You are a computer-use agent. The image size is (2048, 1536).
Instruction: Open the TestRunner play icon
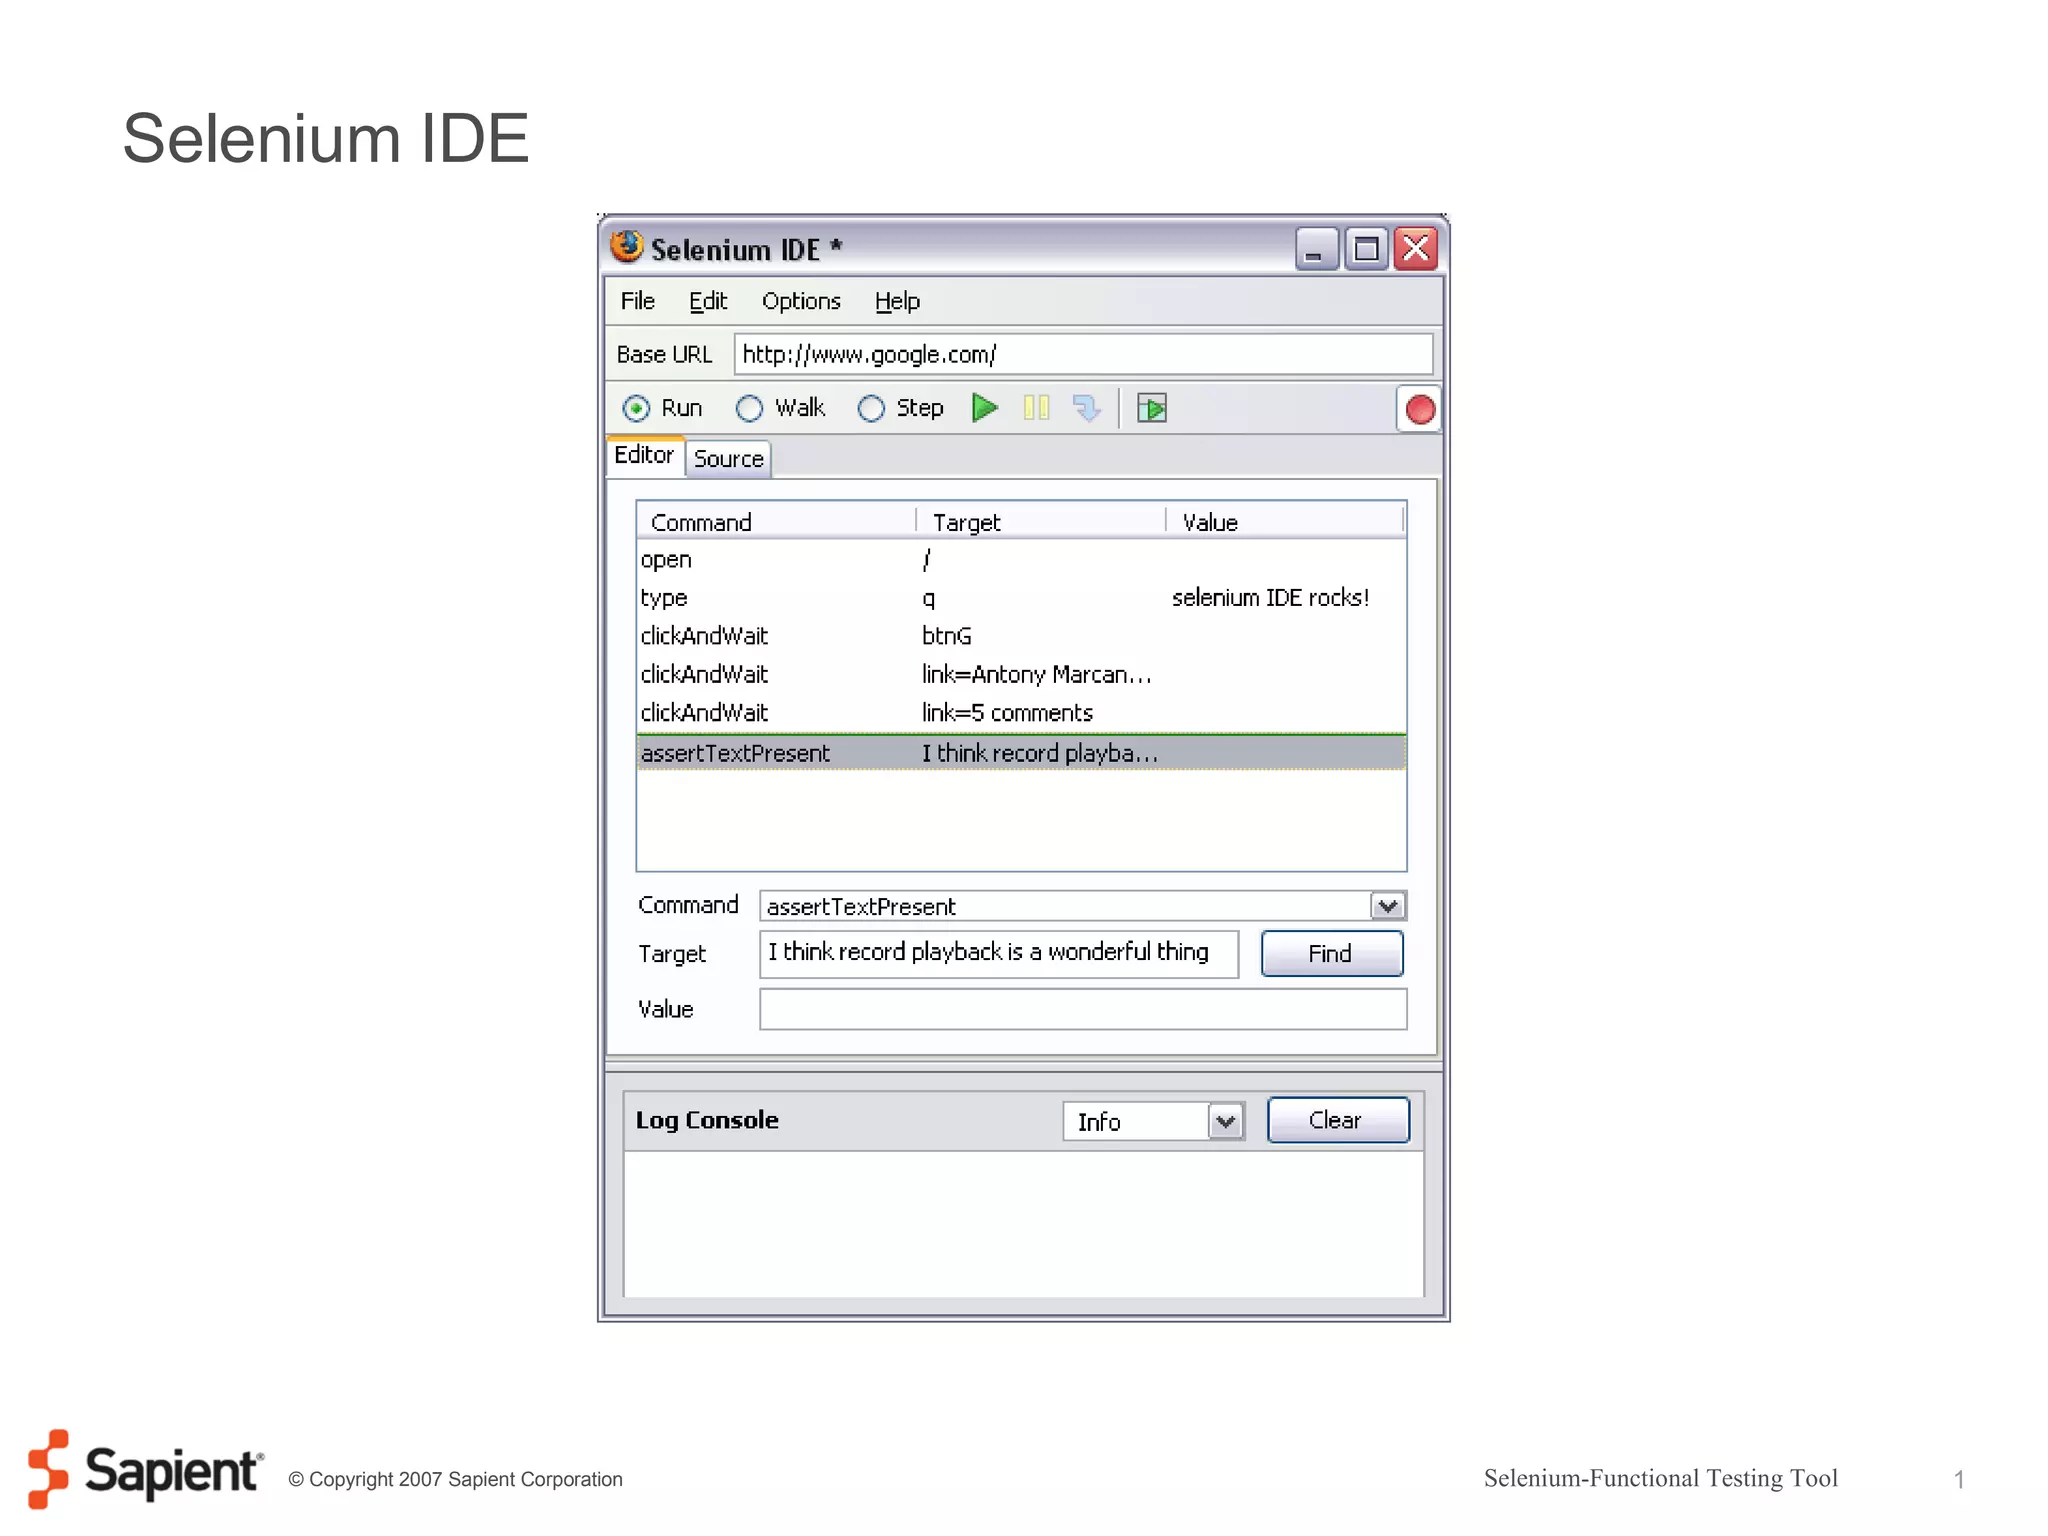click(x=1152, y=408)
